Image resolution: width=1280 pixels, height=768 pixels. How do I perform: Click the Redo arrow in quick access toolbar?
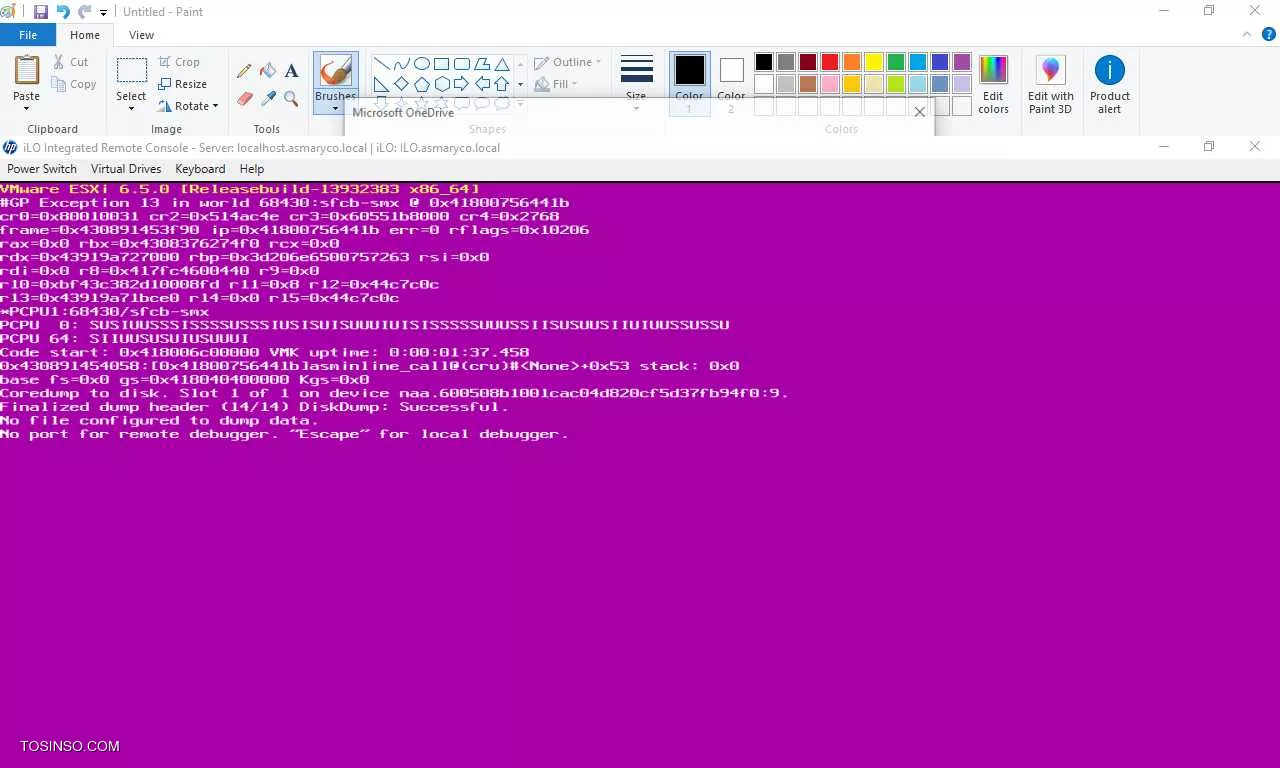pos(84,12)
